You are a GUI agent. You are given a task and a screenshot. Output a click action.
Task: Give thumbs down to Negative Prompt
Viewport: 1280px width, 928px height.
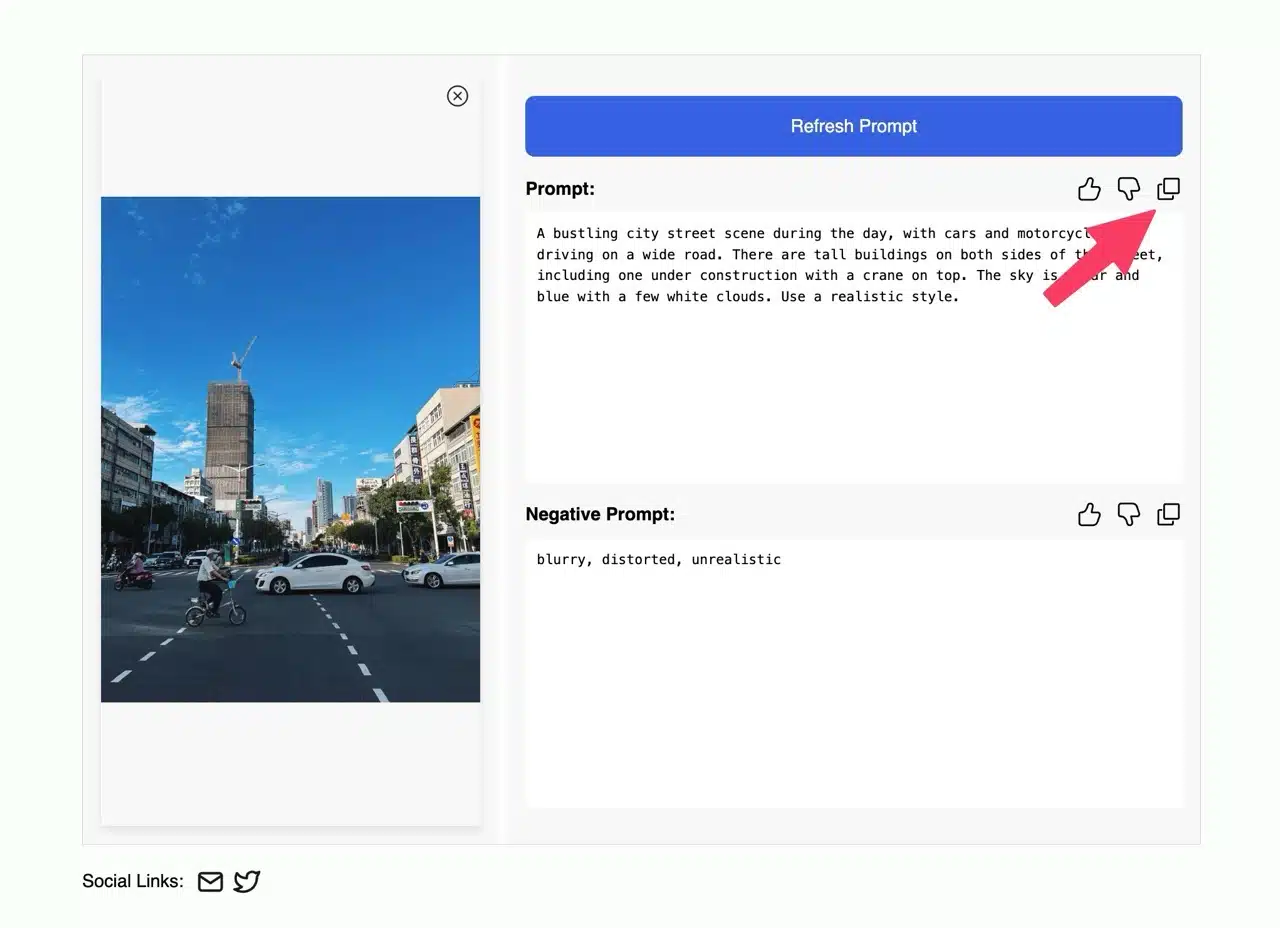1128,514
